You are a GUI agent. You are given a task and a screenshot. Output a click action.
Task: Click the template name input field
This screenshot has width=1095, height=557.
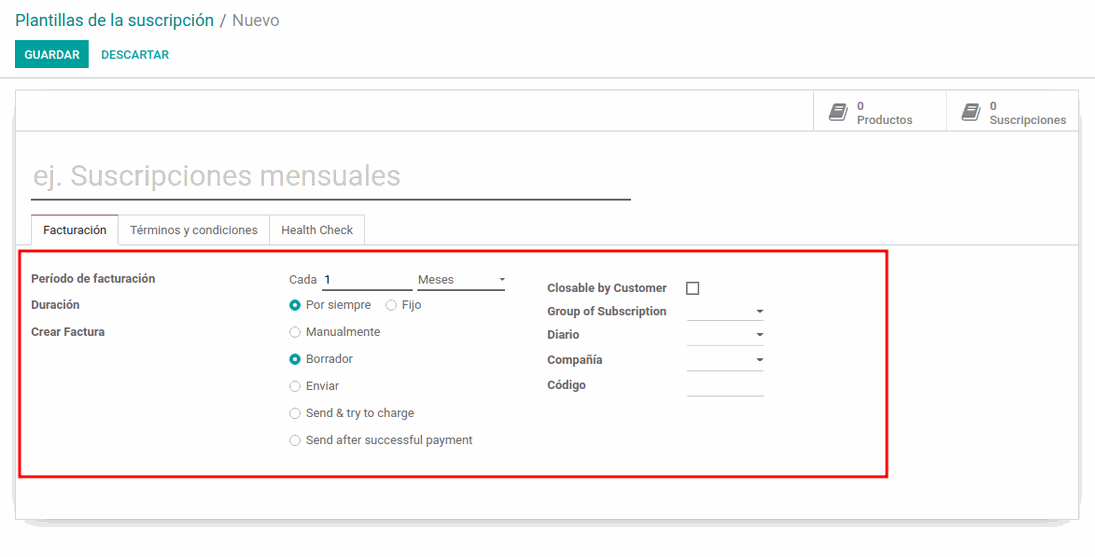pos(331,176)
